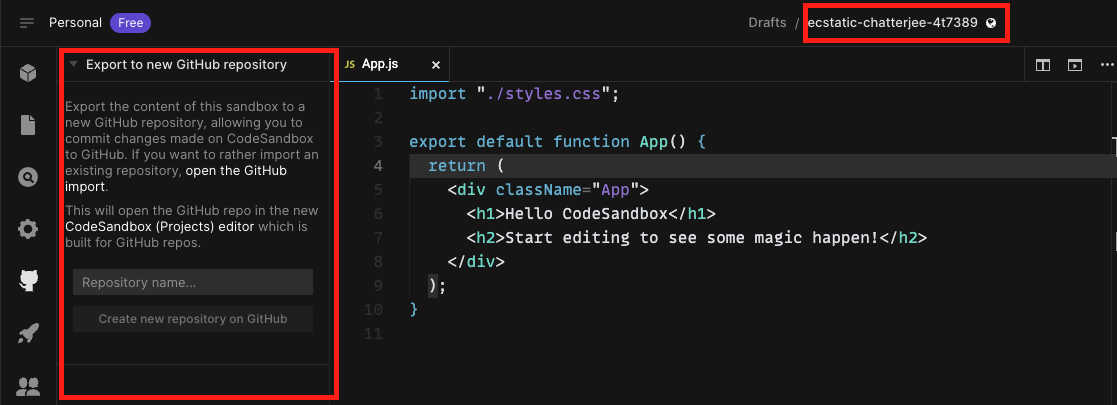The width and height of the screenshot is (1117, 405).
Task: Click the split editor layout icon
Action: [x=1043, y=65]
